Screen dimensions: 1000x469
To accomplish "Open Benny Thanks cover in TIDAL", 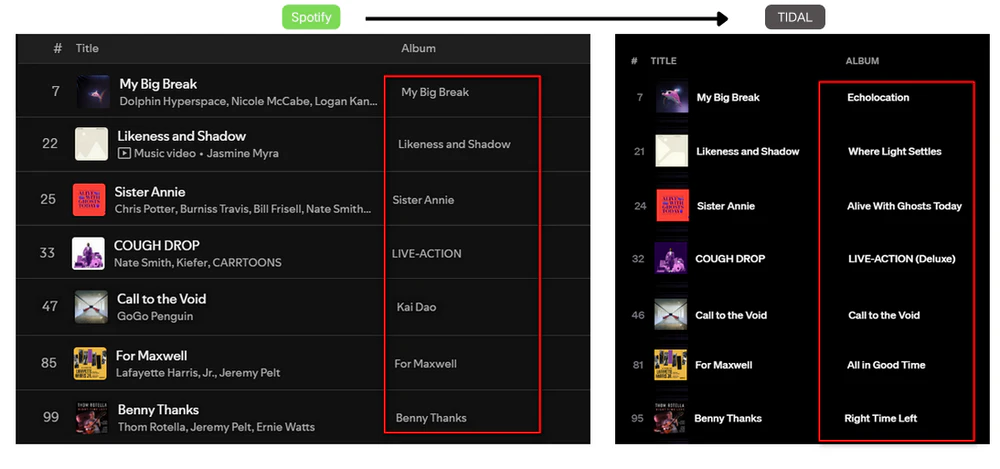I will (670, 418).
